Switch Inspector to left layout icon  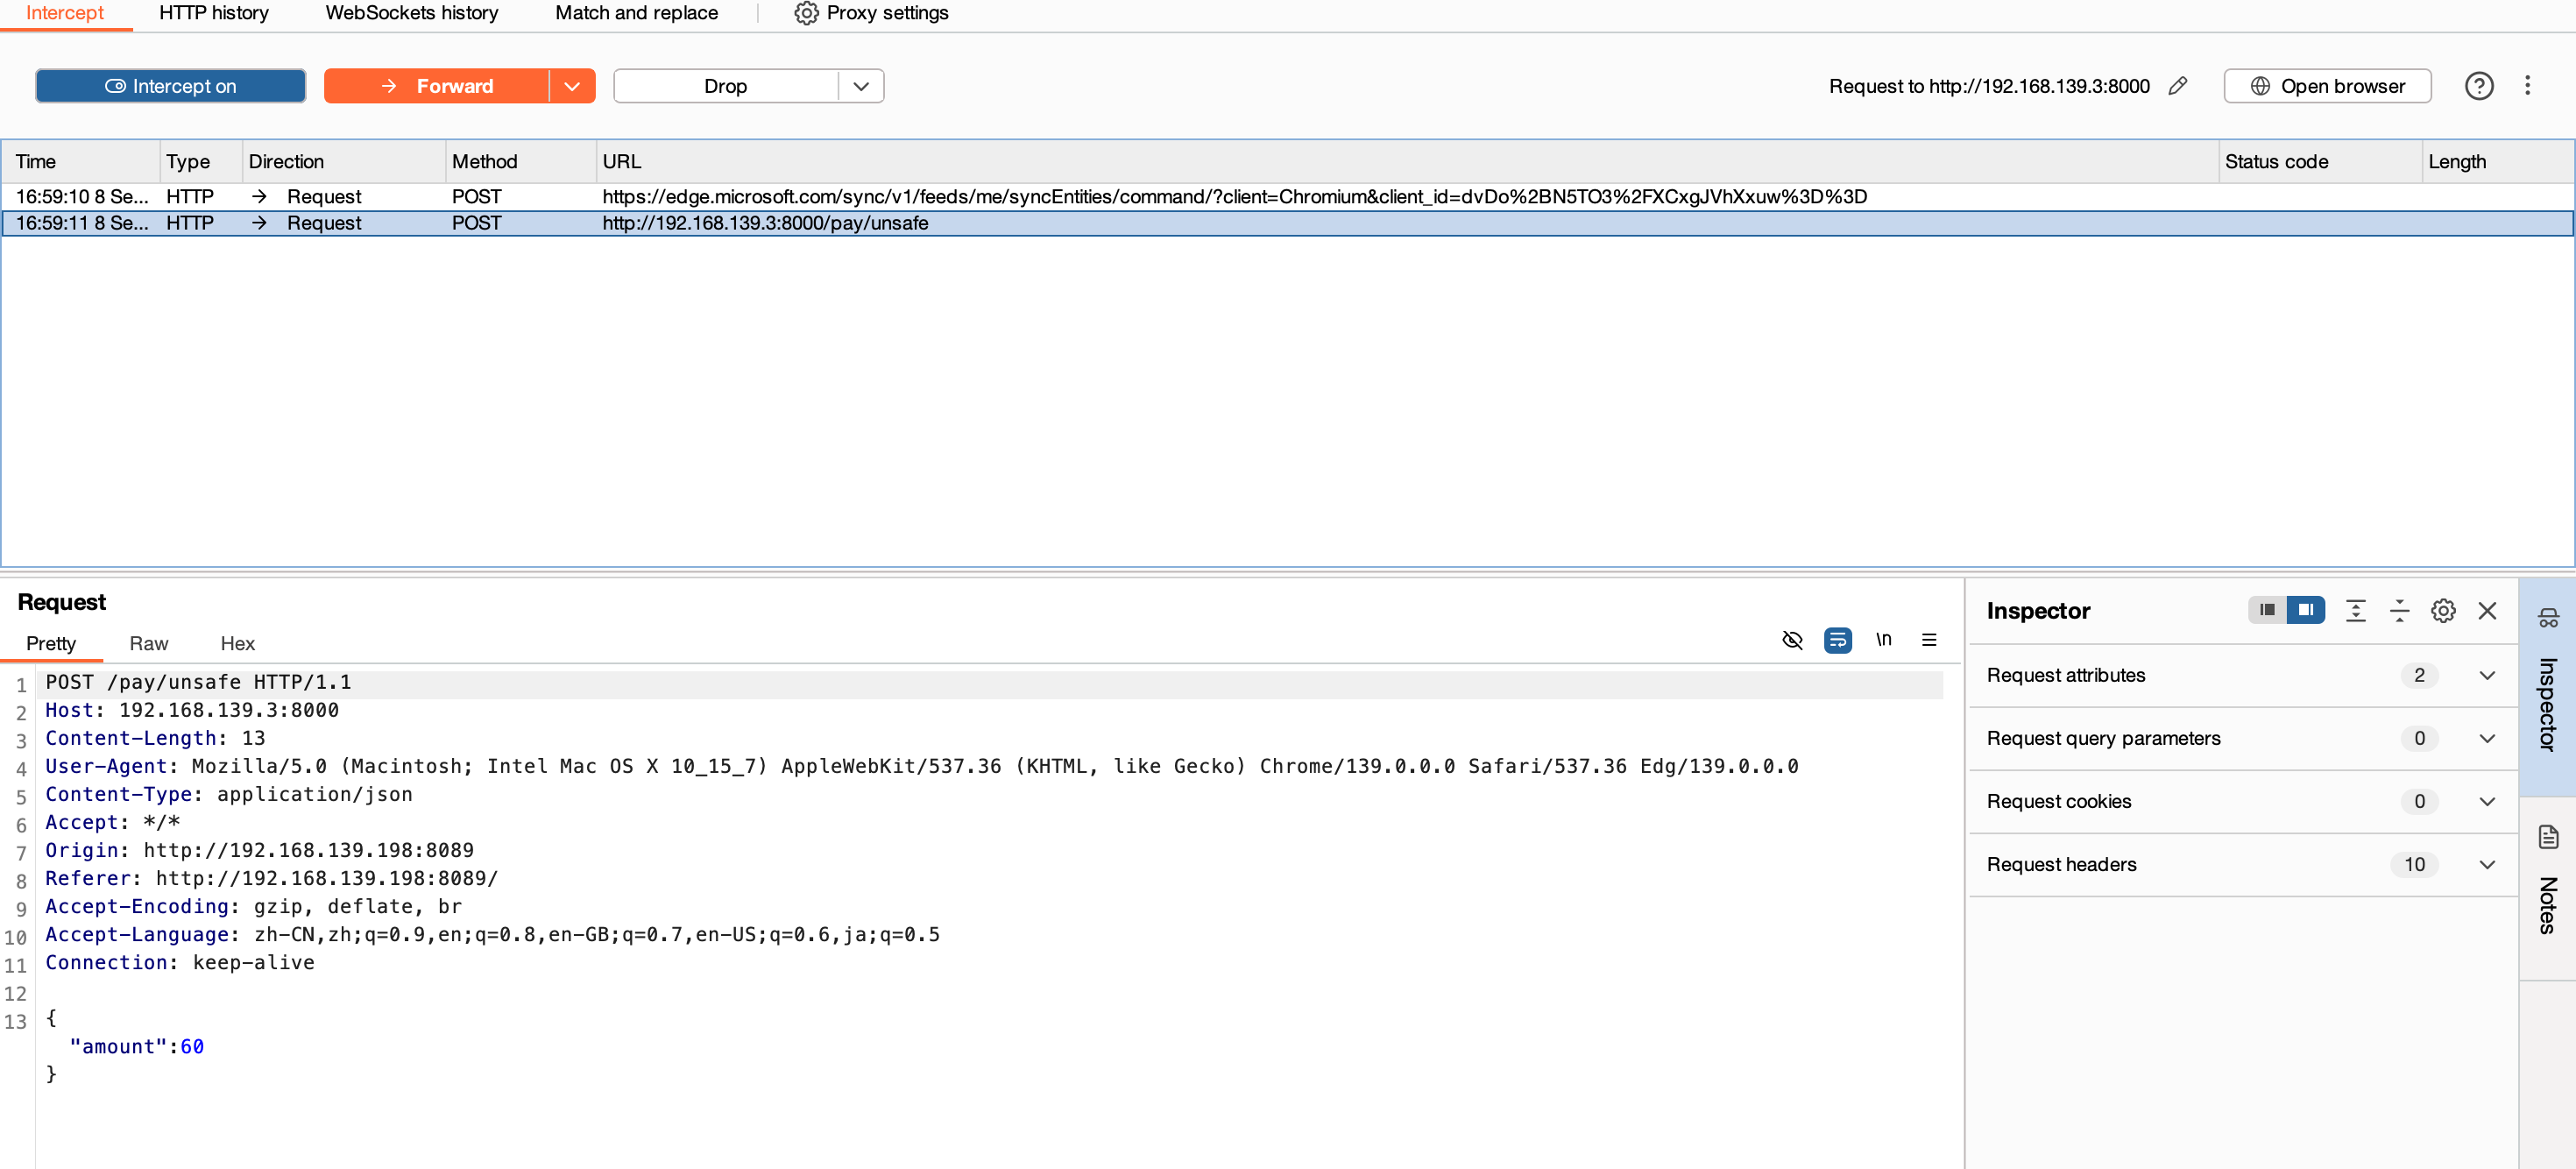(2267, 610)
